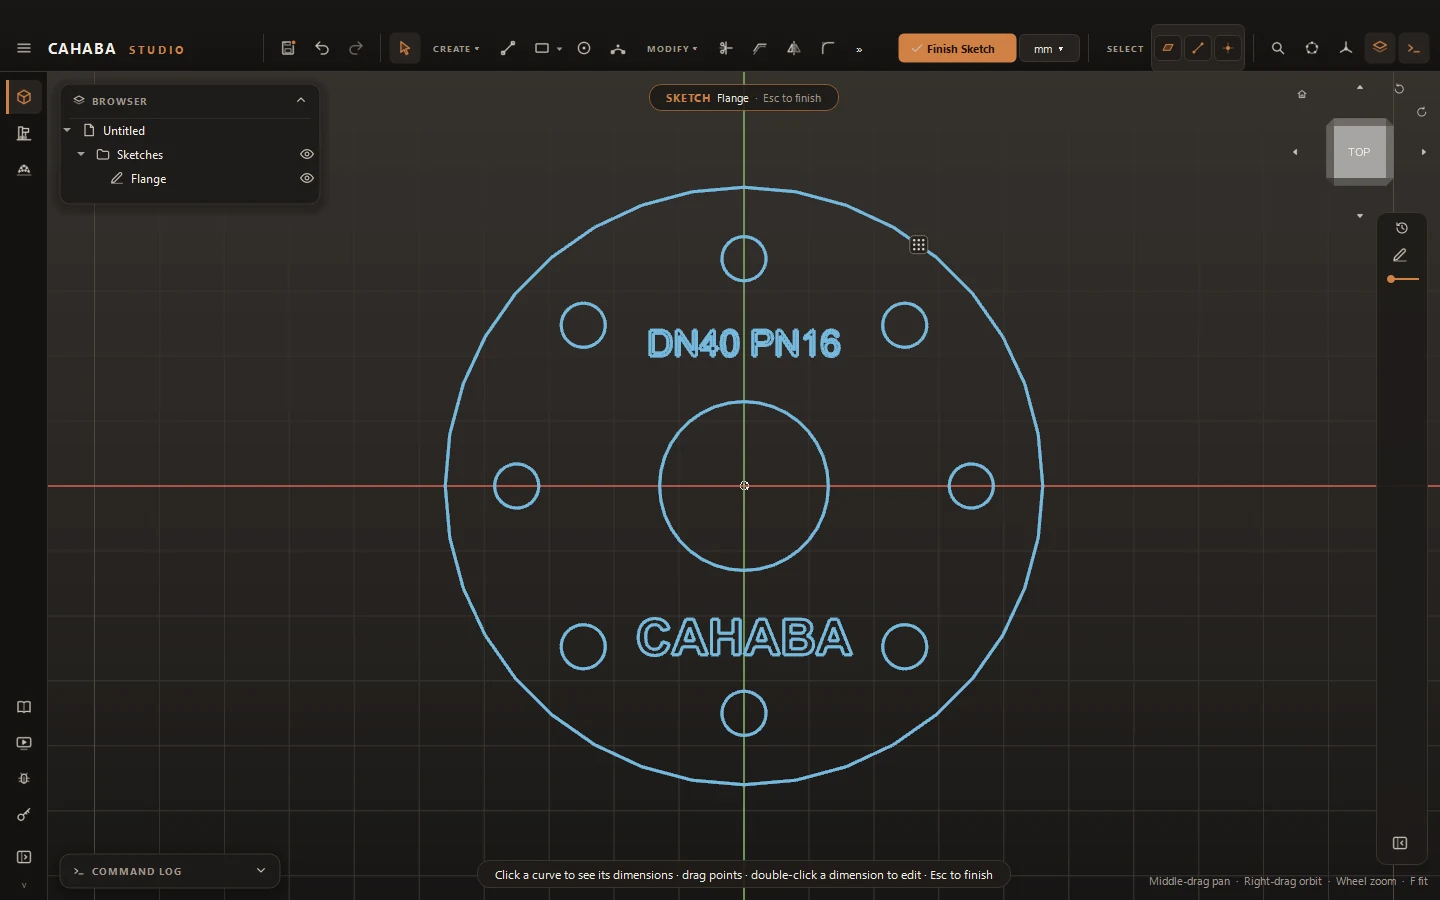The width and height of the screenshot is (1440, 900).
Task: Go to home view icon
Action: coord(1302,94)
